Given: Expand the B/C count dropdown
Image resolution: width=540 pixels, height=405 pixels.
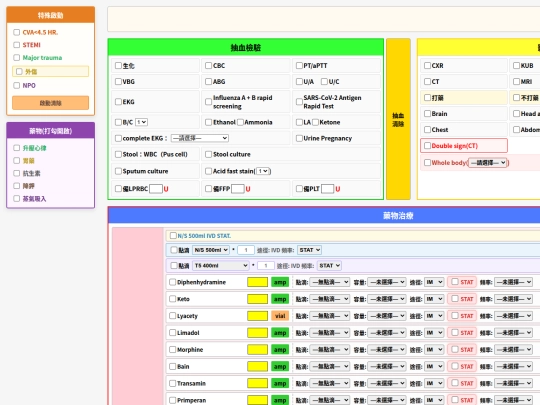Looking at the screenshot, I should 141,122.
